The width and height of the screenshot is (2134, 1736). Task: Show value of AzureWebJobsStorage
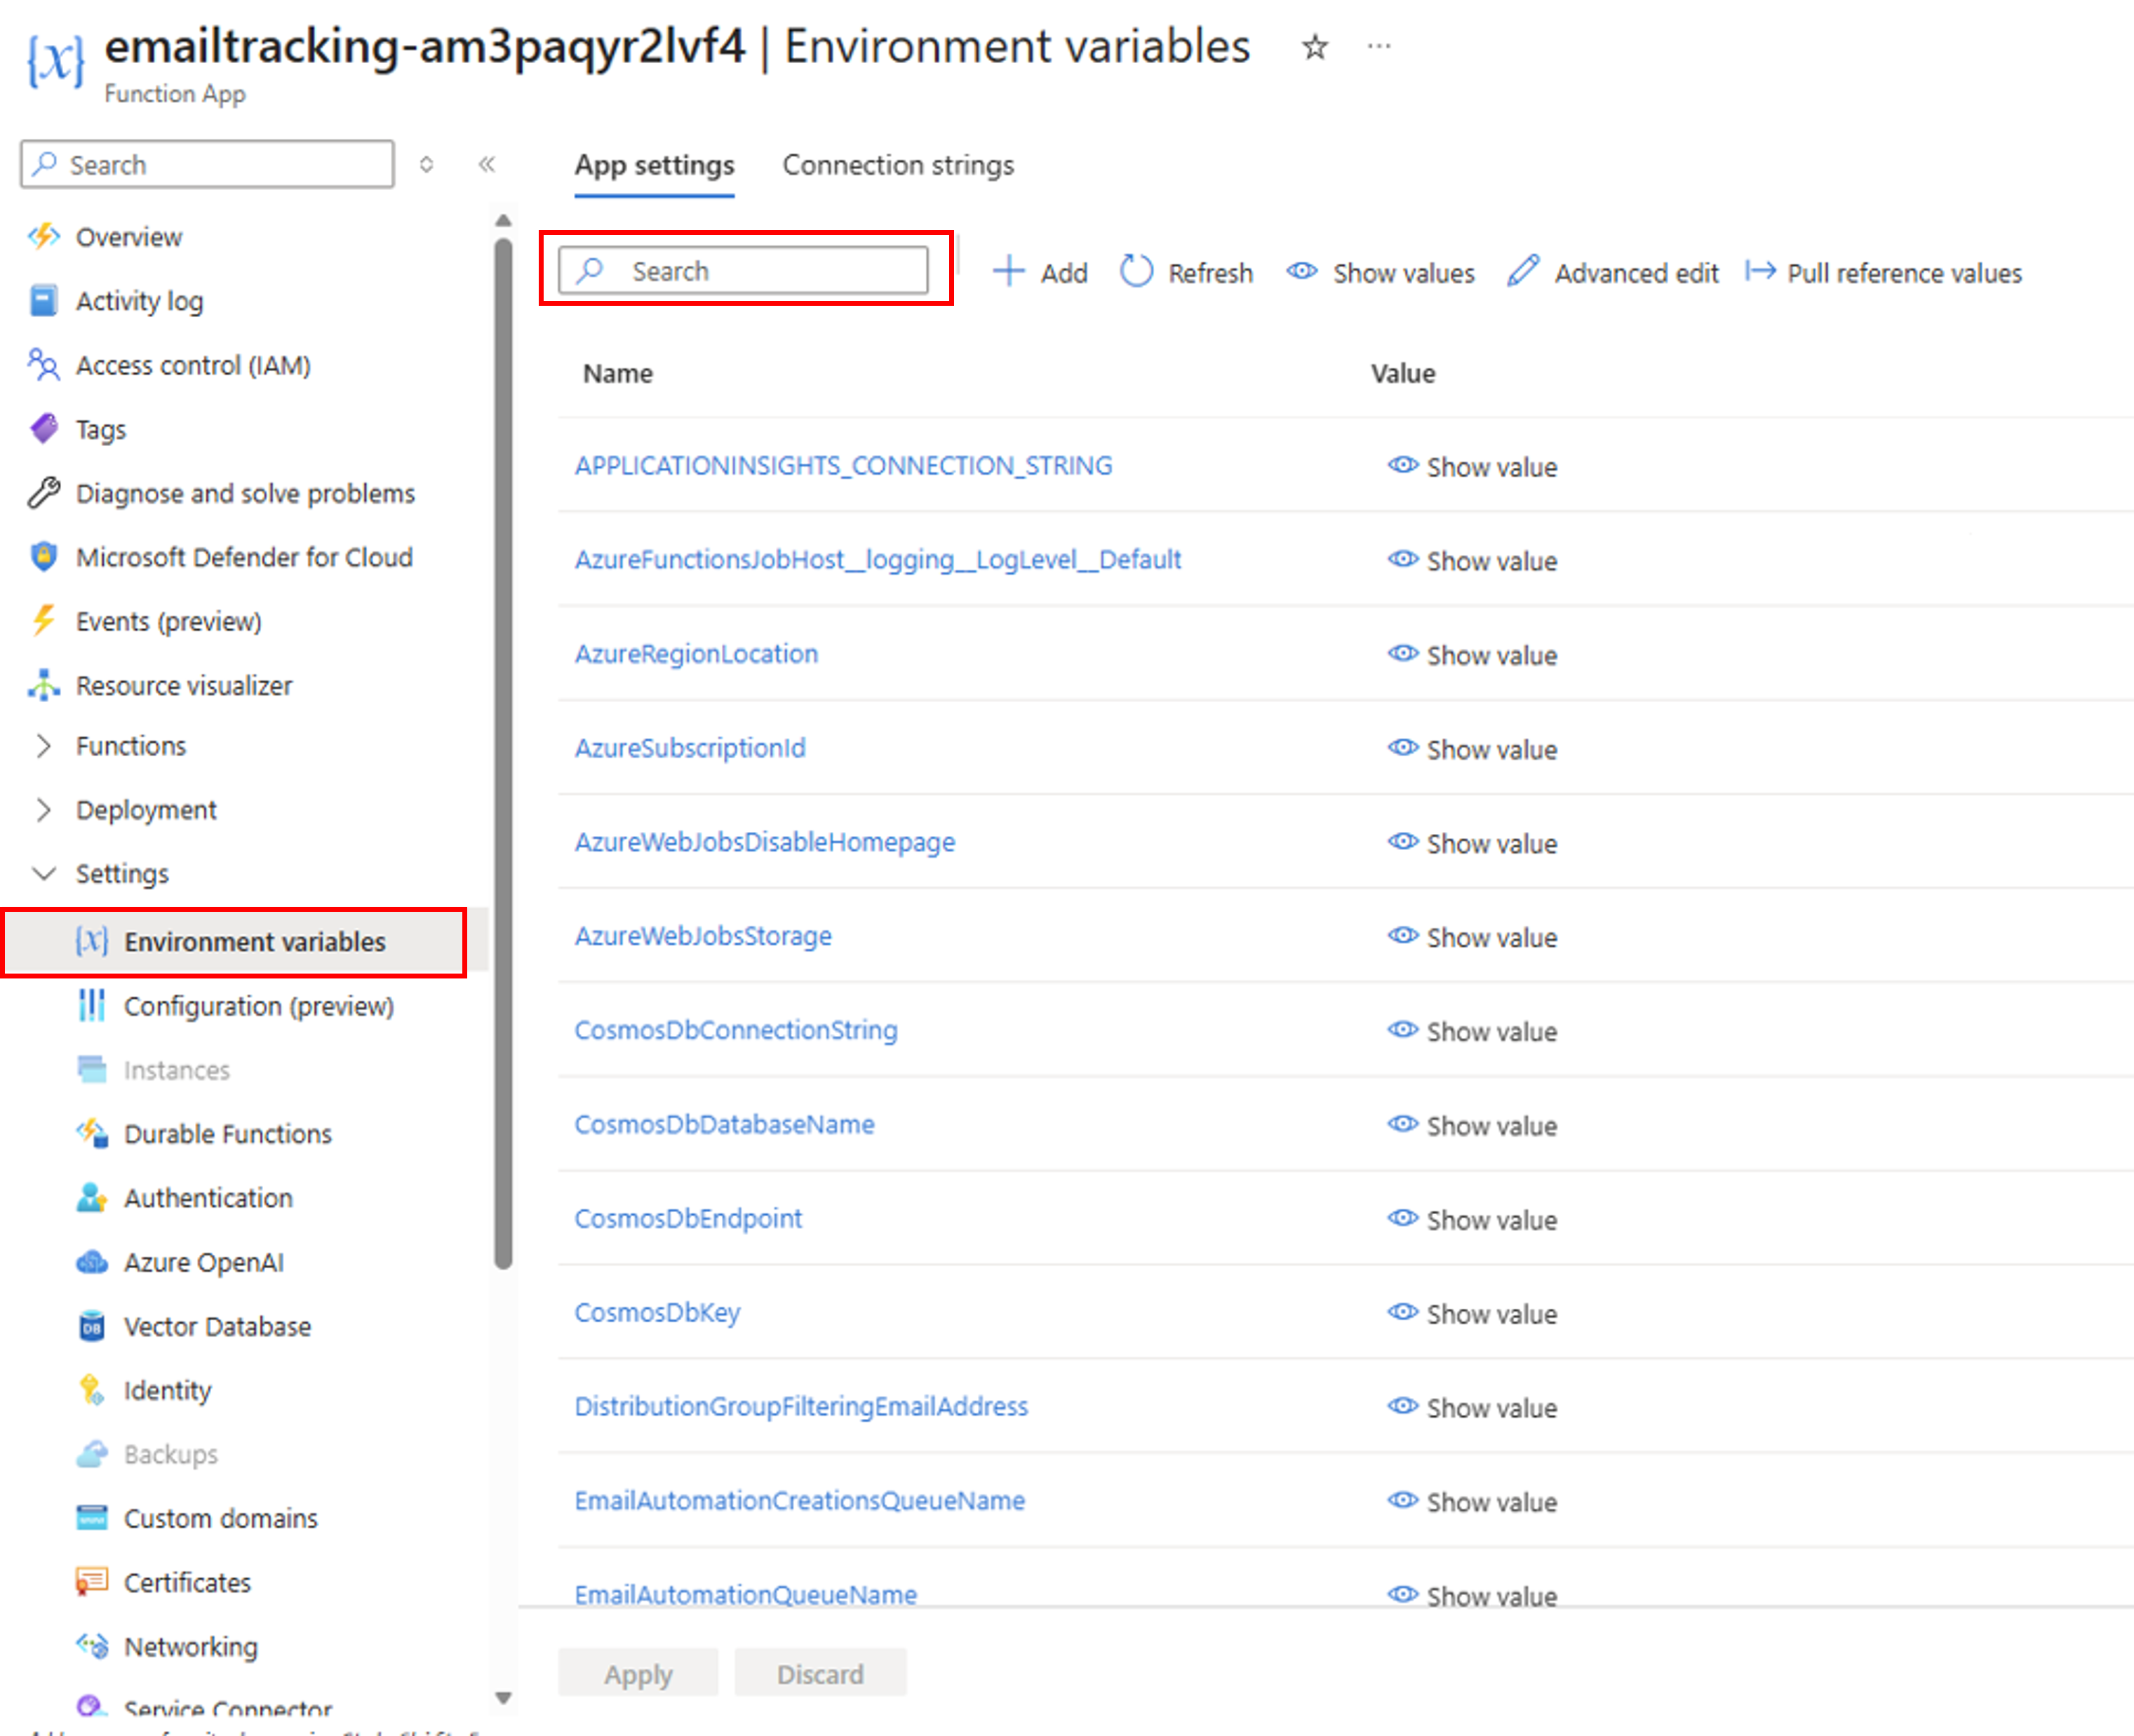pos(1472,936)
